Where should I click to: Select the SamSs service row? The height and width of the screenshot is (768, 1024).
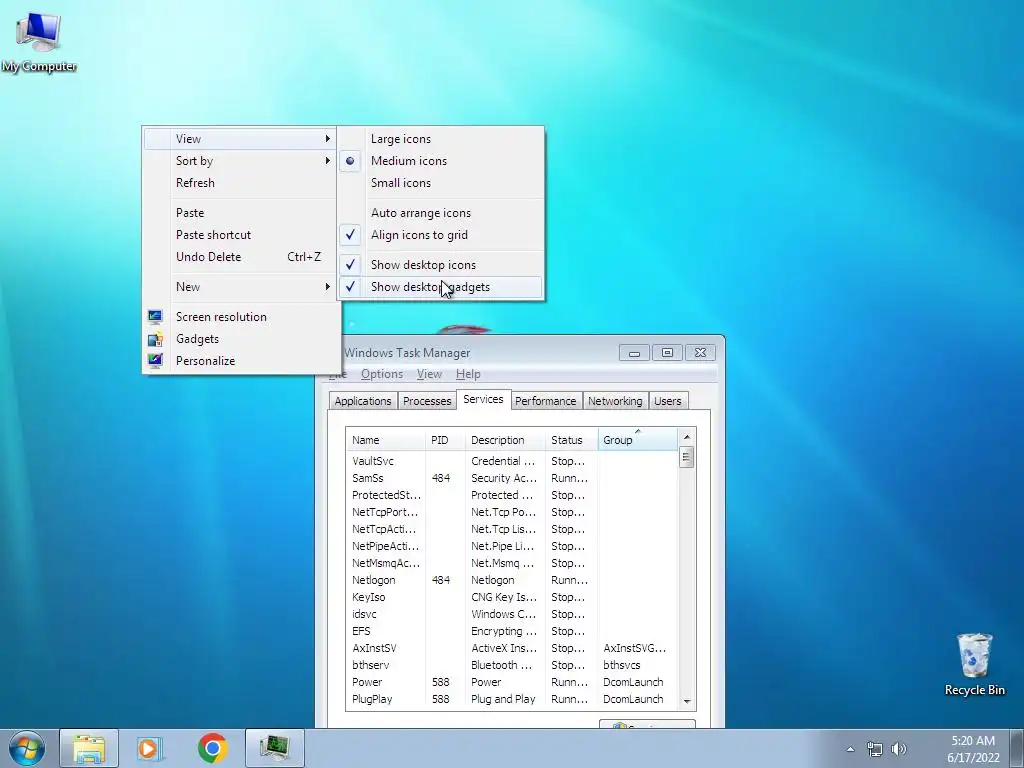tap(511, 478)
